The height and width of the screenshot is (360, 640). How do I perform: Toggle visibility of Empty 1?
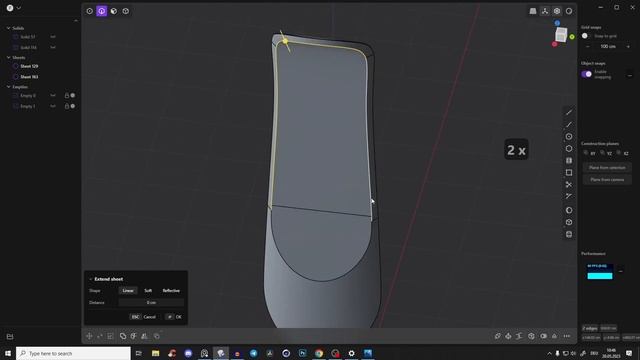click(53, 106)
